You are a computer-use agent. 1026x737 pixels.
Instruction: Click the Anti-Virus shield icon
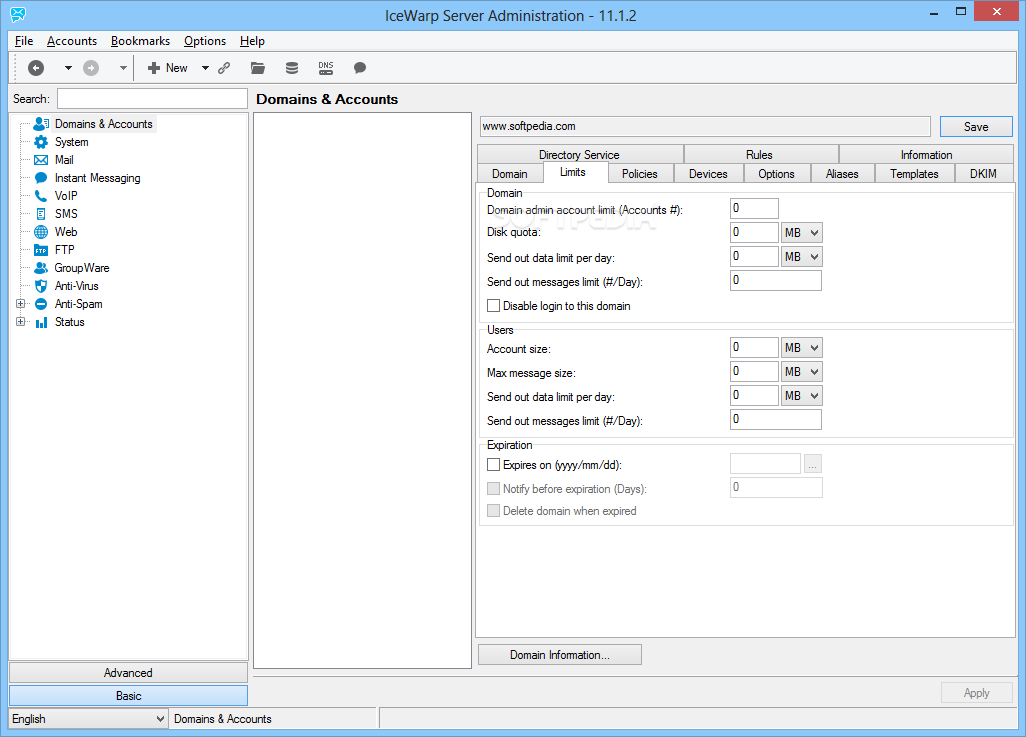tap(41, 286)
